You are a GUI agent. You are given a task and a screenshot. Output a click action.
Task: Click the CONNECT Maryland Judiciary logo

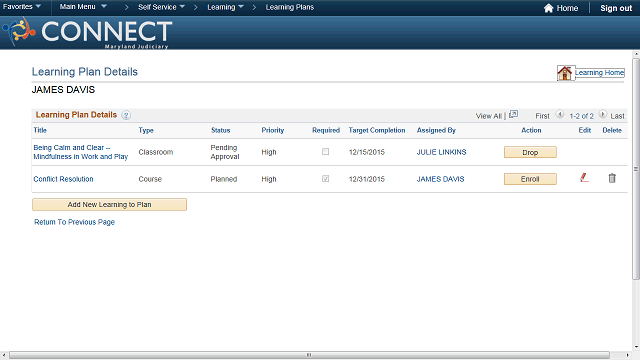tap(87, 33)
